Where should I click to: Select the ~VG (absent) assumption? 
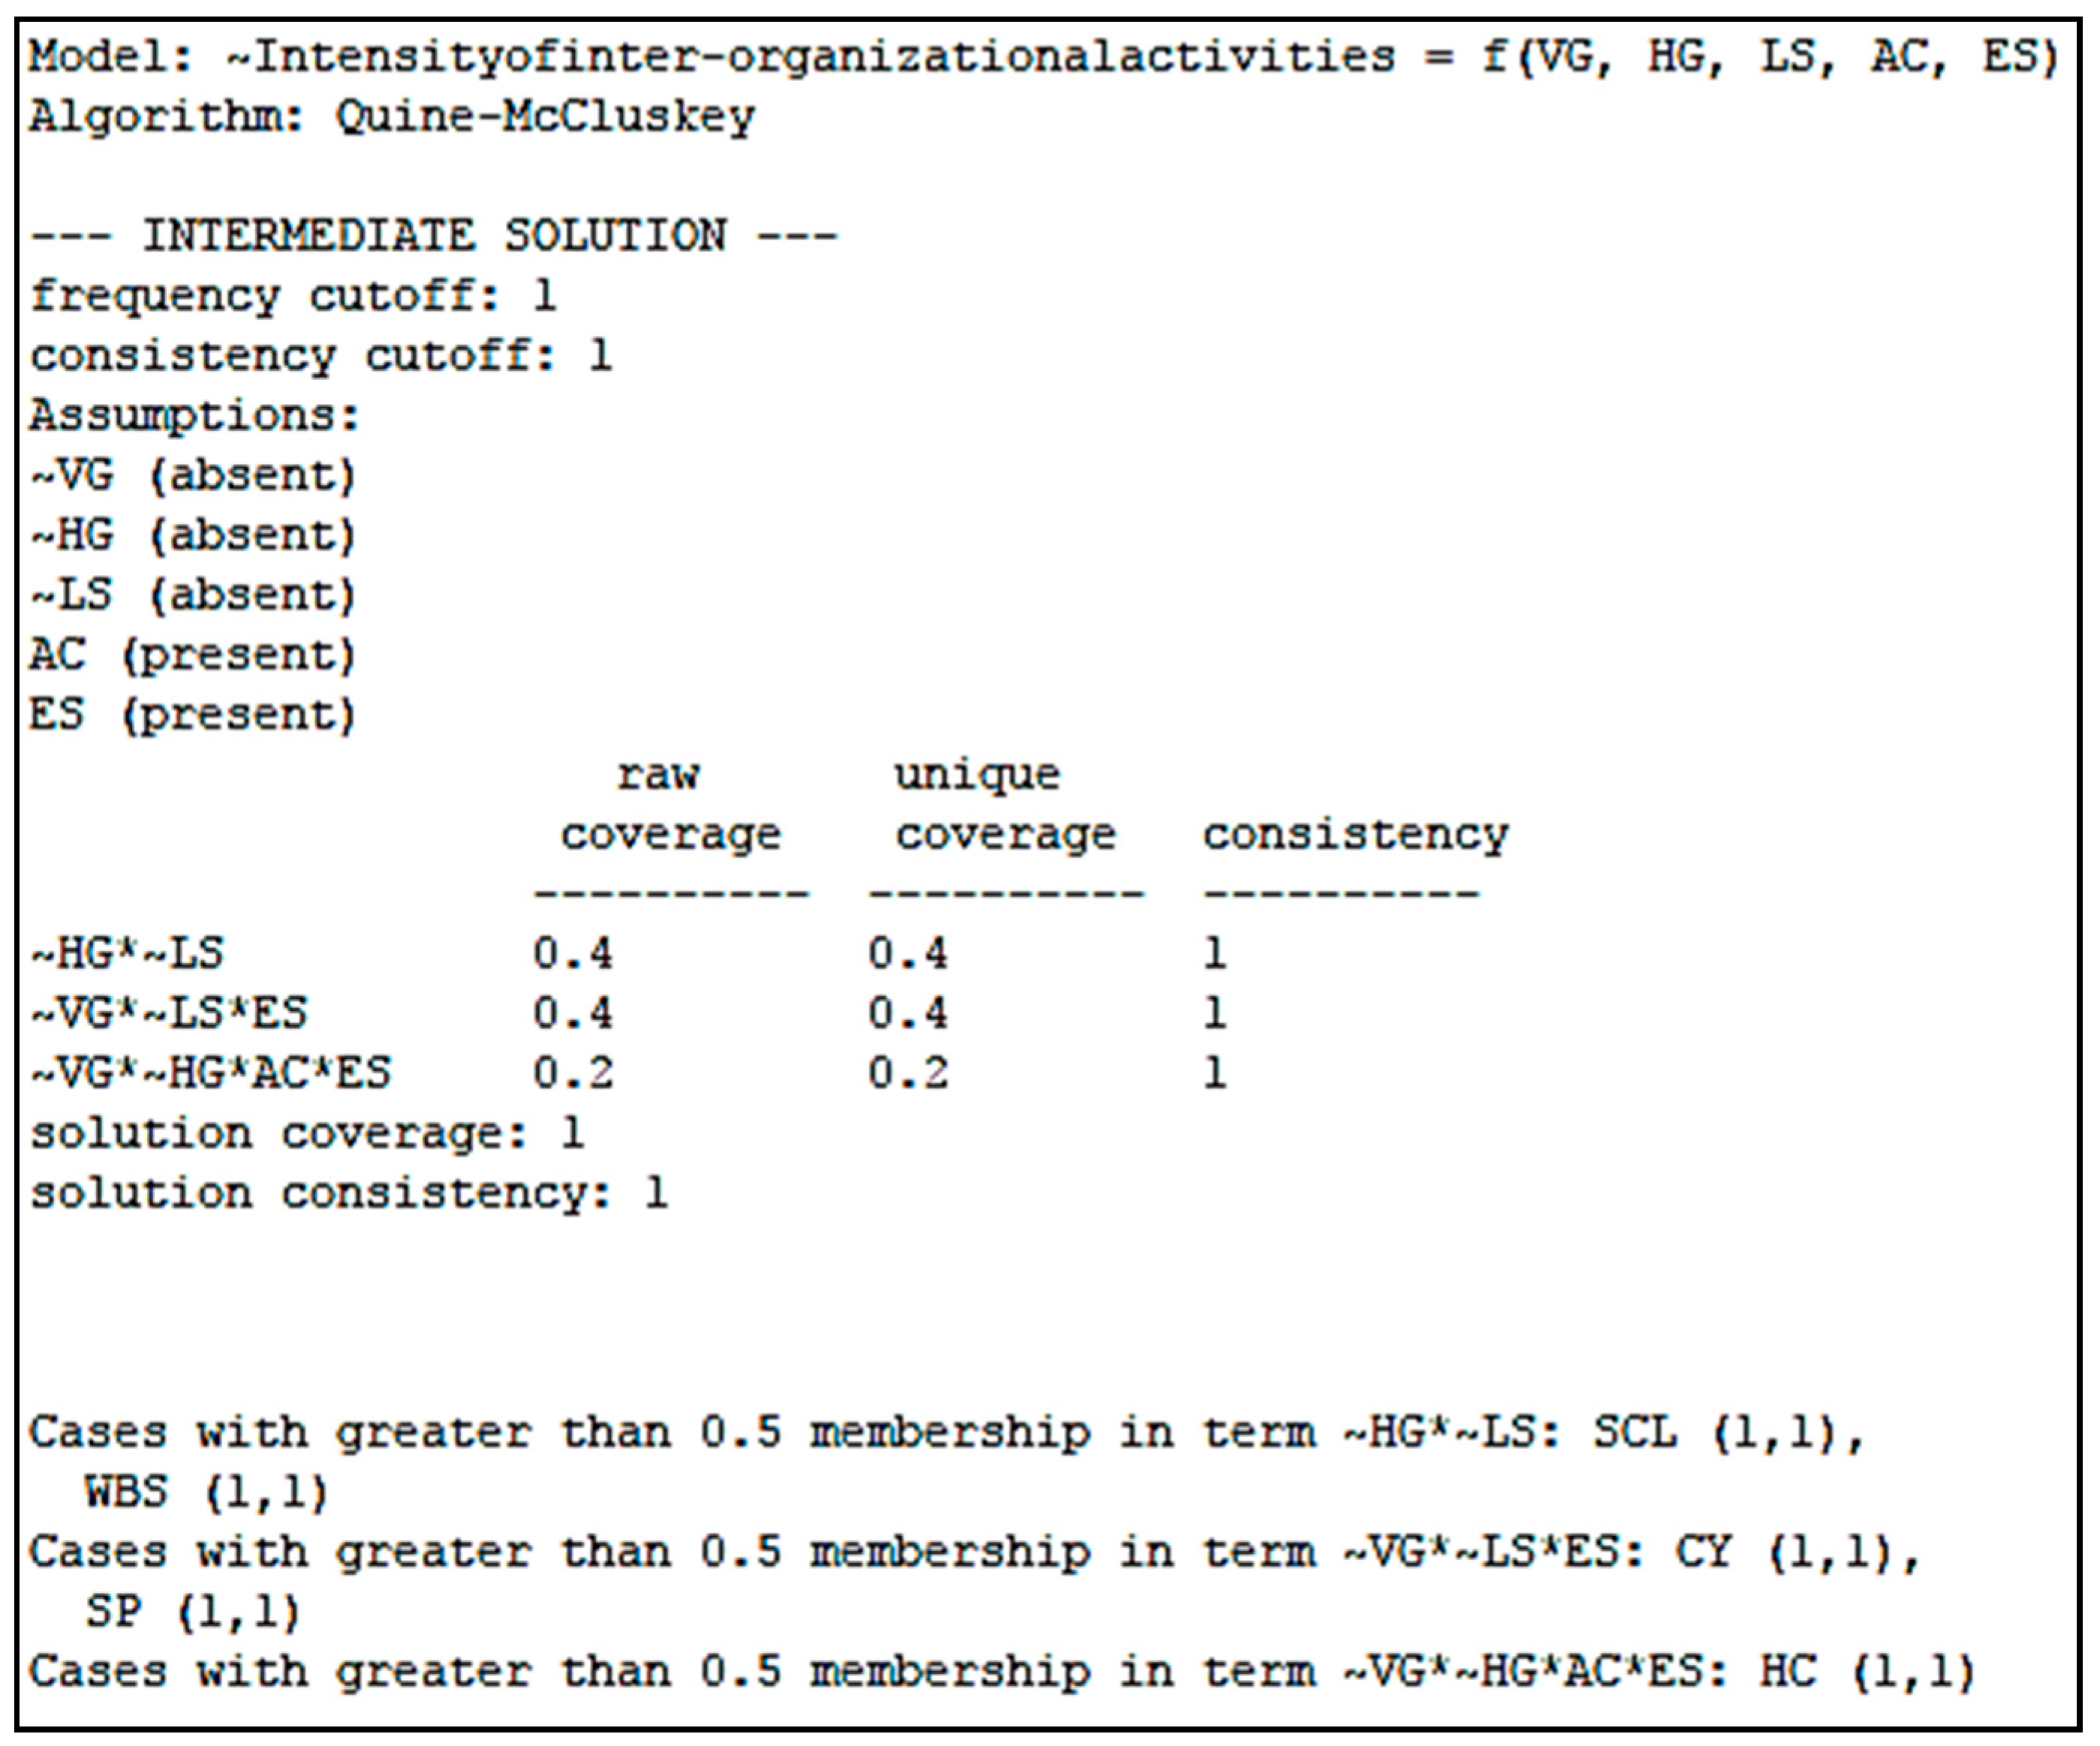192,475
